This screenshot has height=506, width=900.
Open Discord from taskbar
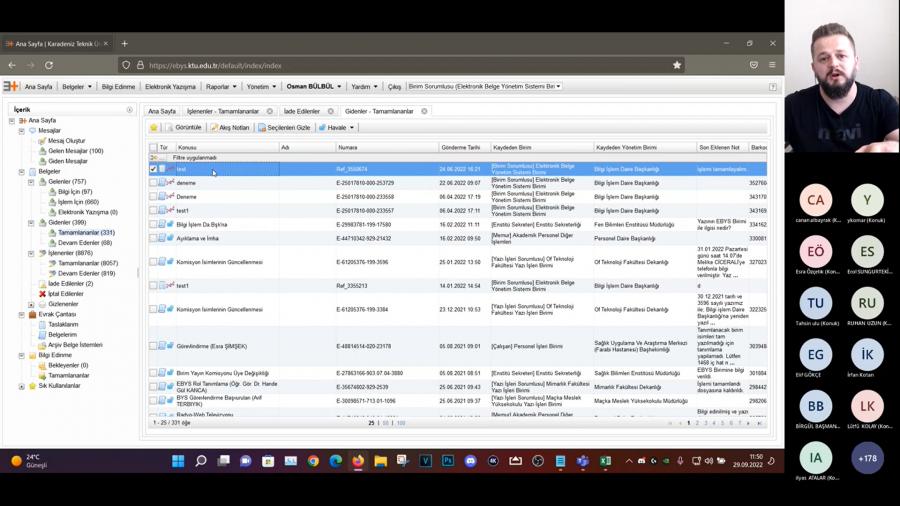point(470,461)
